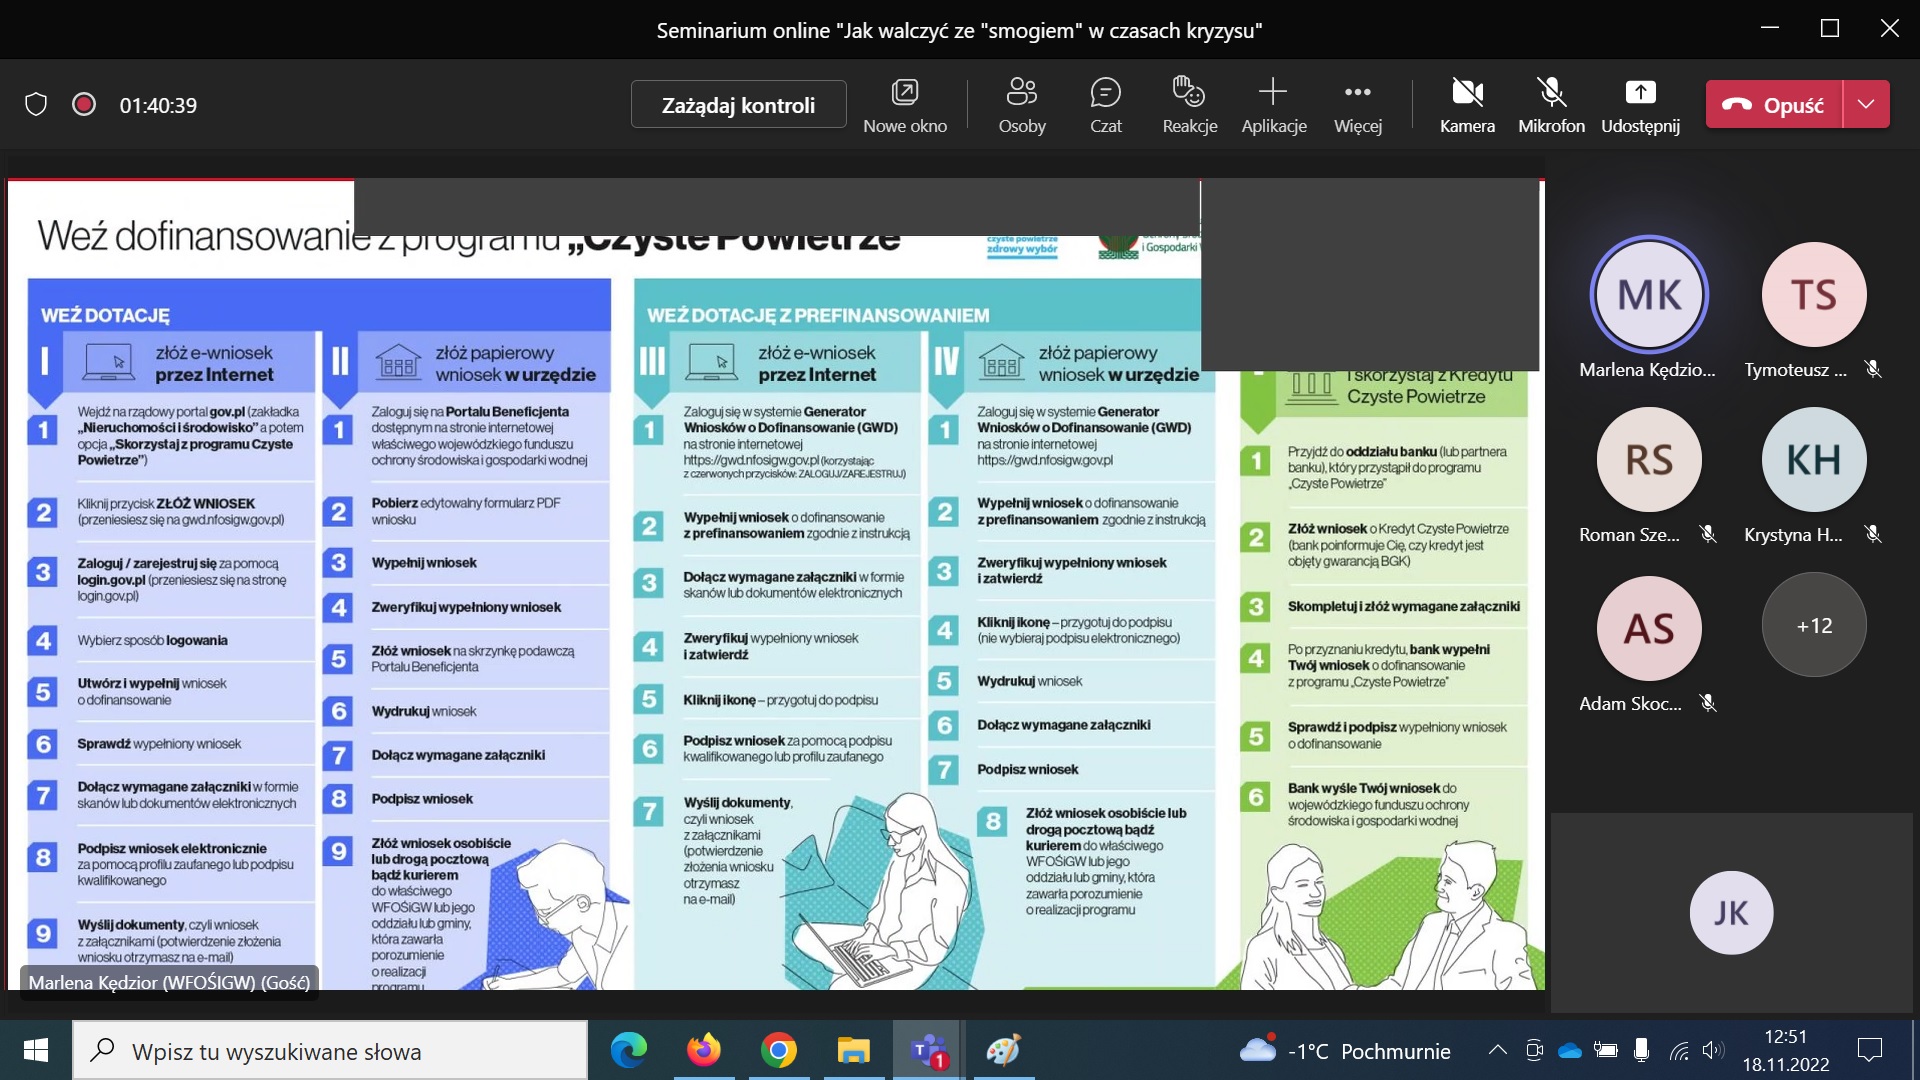Click the microphone in-use tray icon

point(1641,1050)
